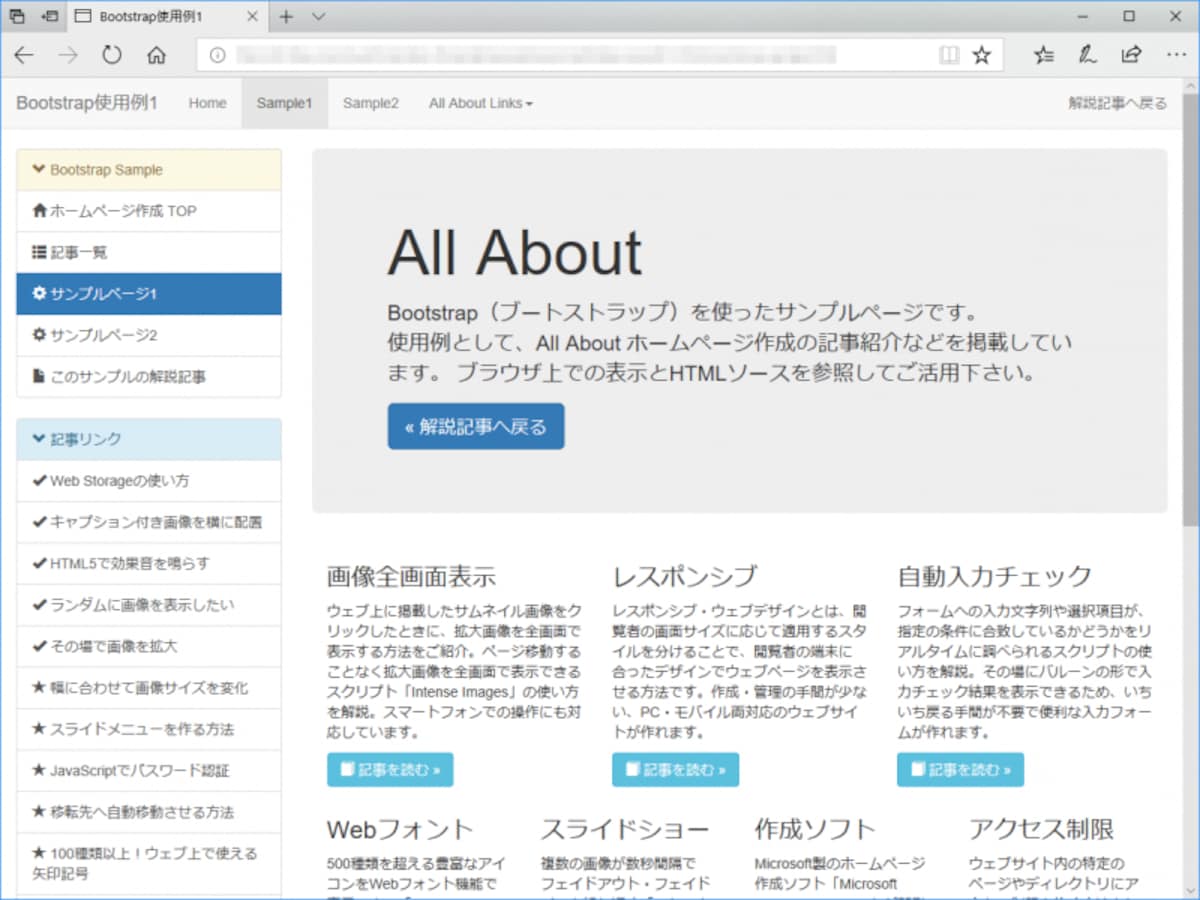Select サンプルページ2 sidebar item
1200x900 pixels.
(149, 335)
